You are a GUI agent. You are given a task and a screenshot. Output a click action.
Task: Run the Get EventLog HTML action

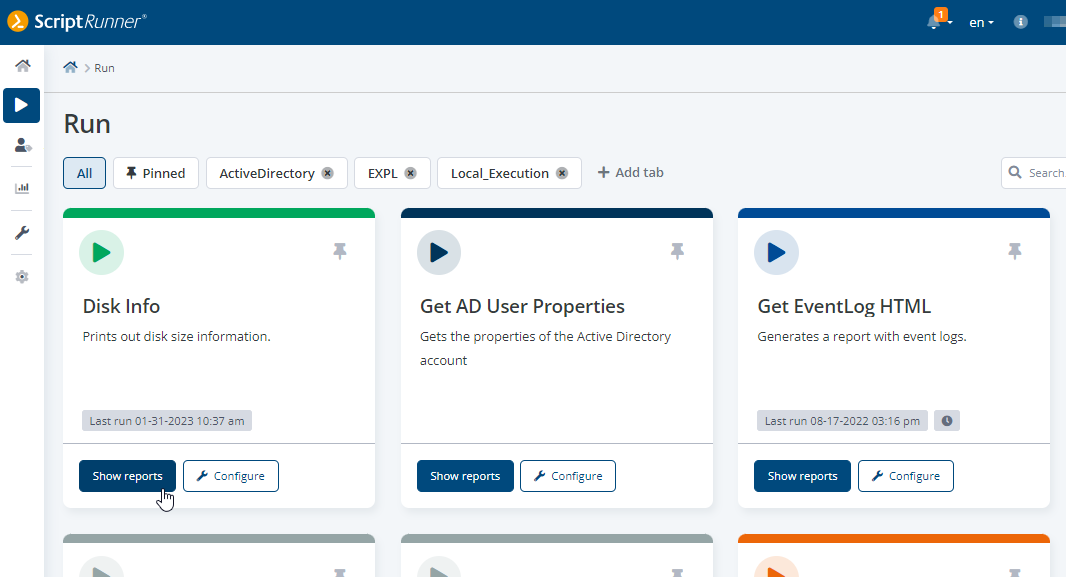[x=776, y=253]
